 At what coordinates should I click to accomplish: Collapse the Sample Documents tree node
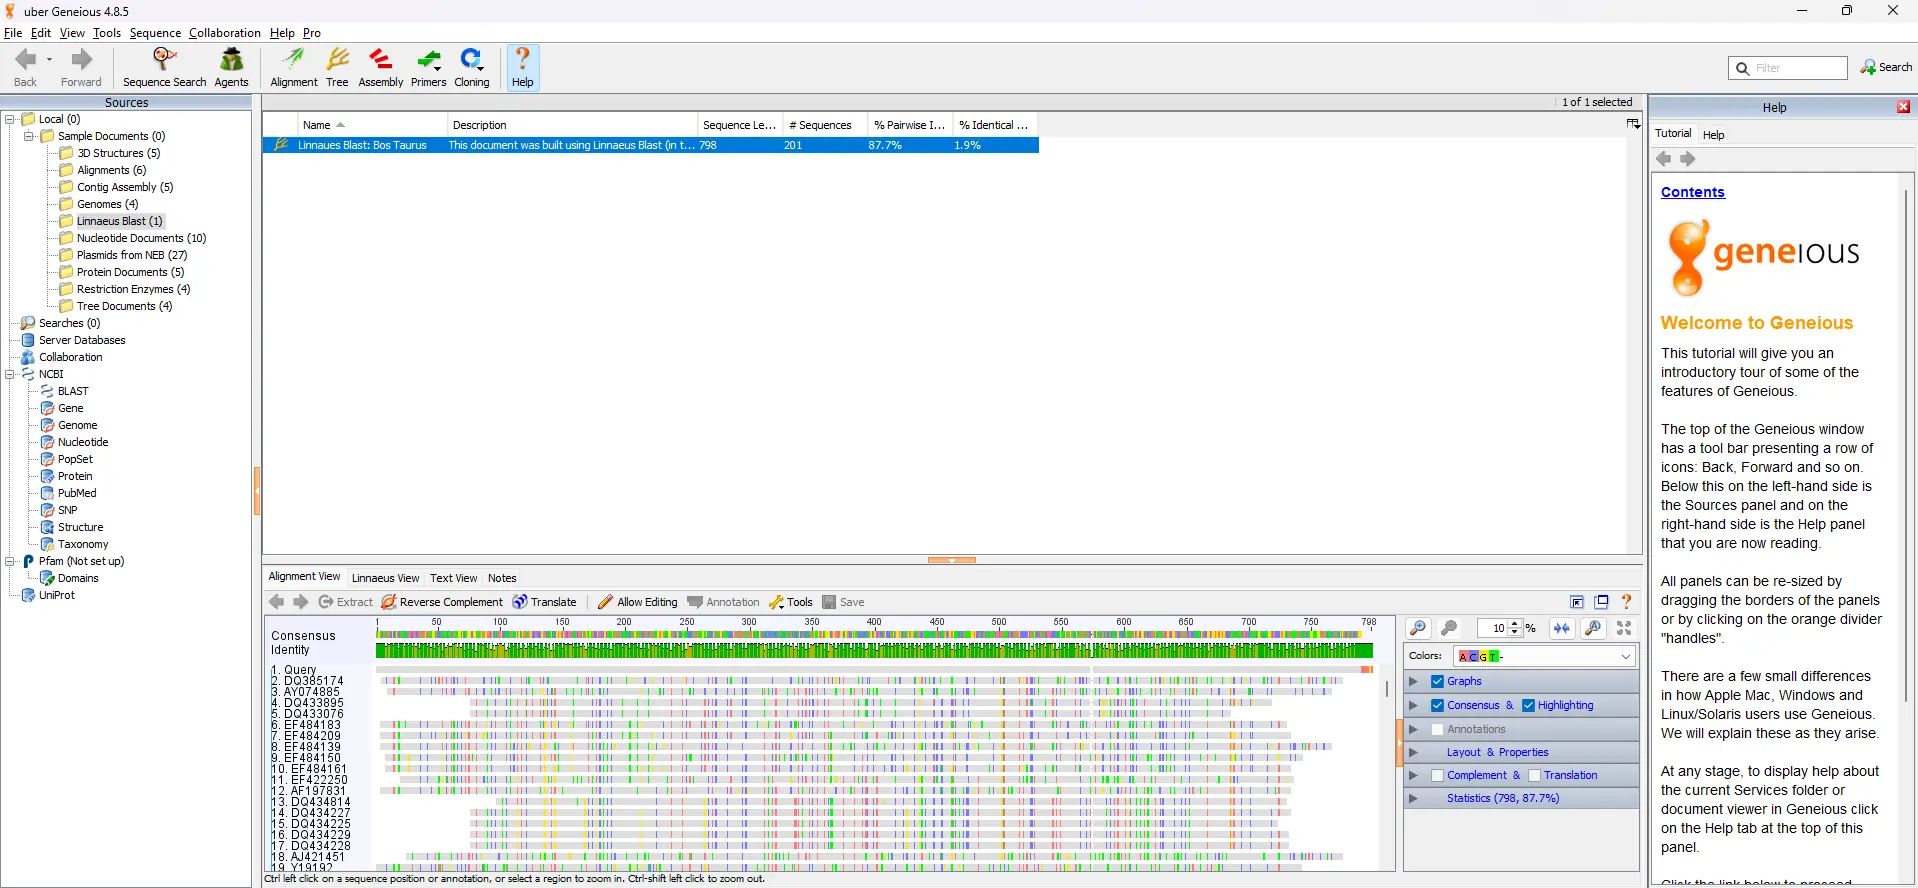click(x=29, y=136)
